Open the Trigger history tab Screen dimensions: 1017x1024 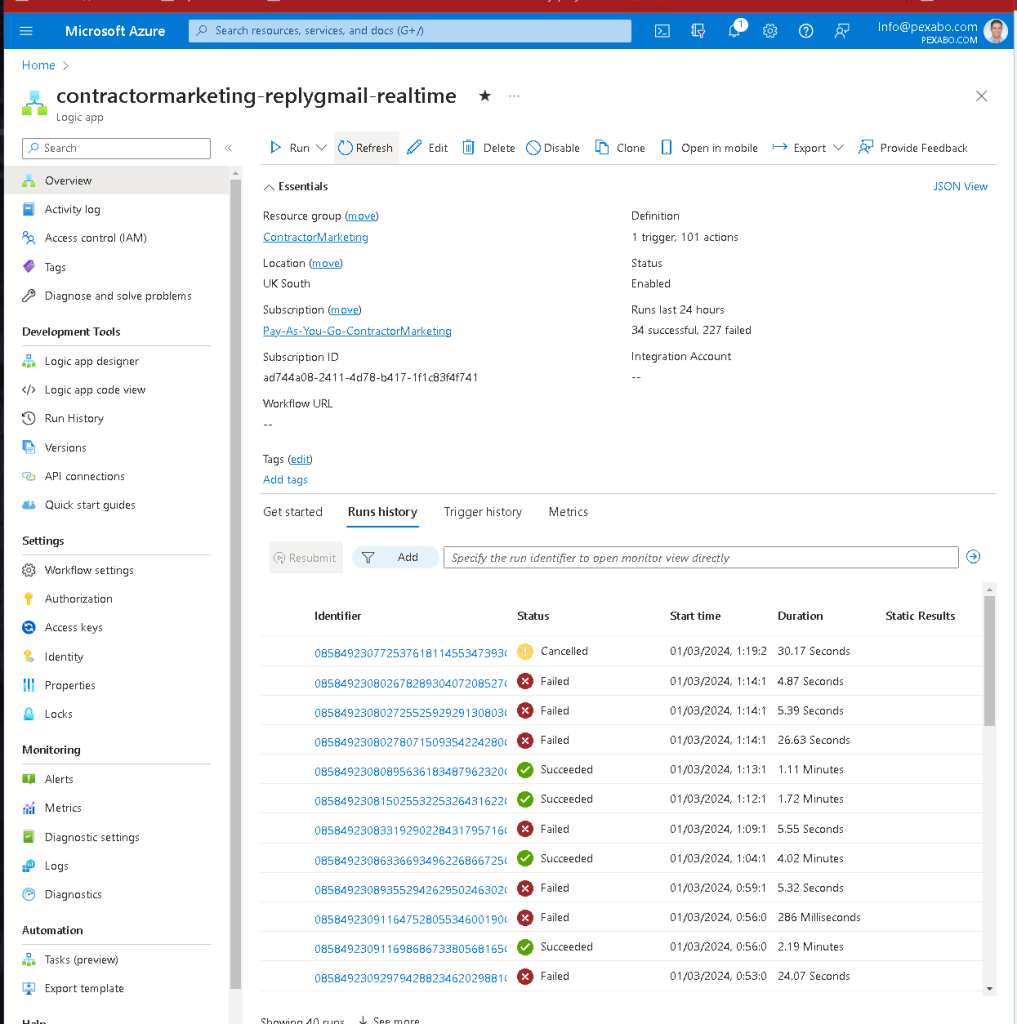[x=483, y=512]
